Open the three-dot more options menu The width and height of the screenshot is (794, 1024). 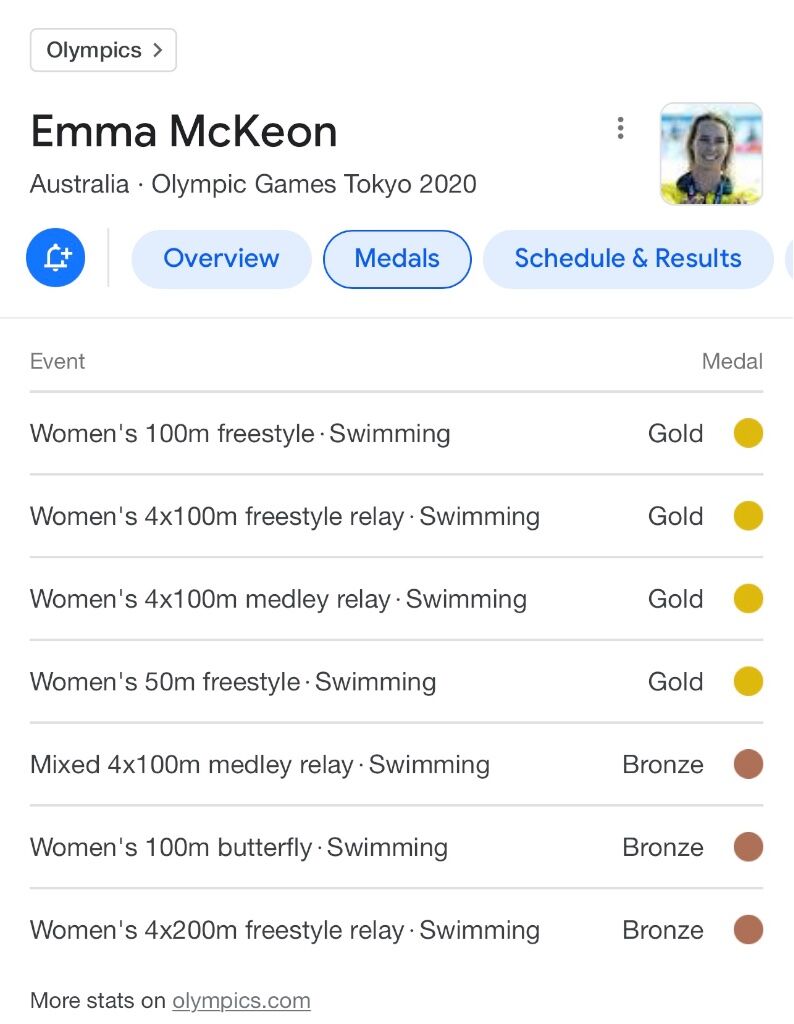(620, 128)
